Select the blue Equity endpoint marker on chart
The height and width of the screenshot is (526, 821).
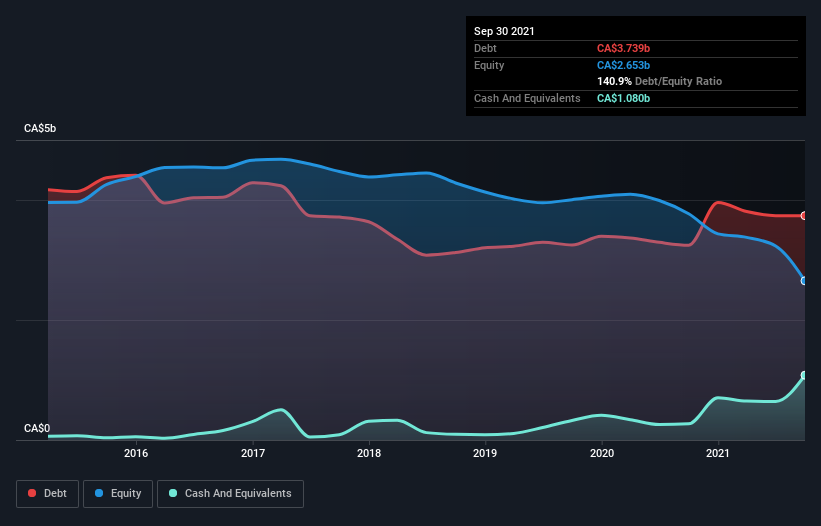point(804,281)
